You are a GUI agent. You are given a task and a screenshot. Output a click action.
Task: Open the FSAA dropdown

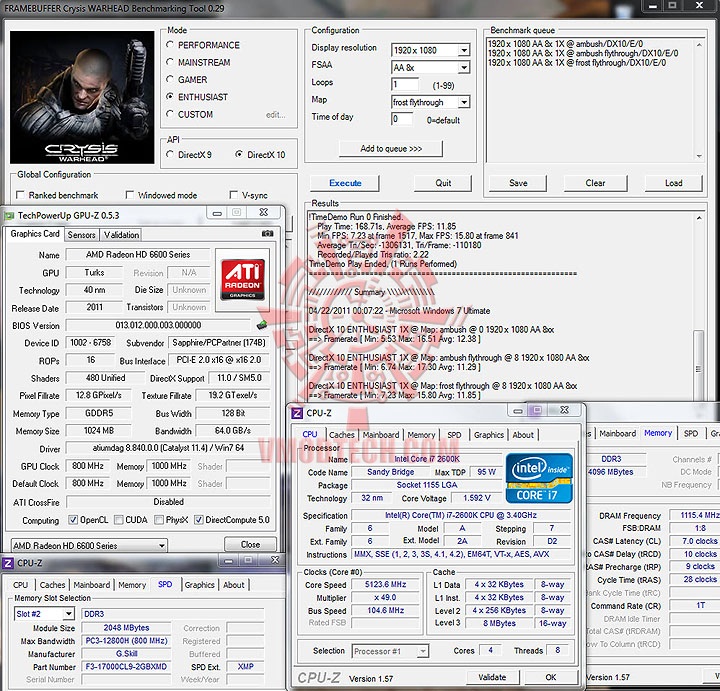pyautogui.click(x=464, y=67)
